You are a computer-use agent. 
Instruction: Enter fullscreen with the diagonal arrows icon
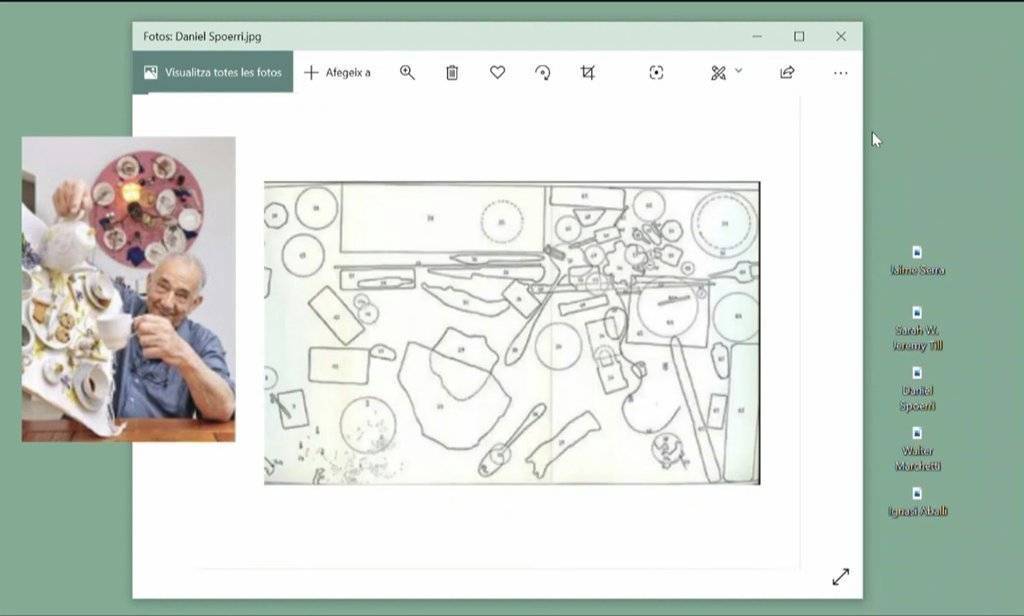click(x=840, y=577)
